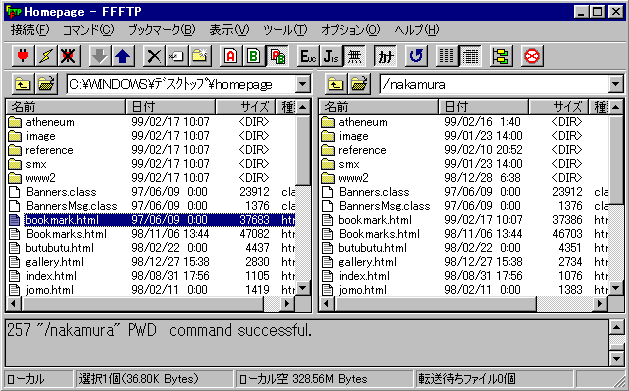Open the ブックマーク(B) menu
This screenshot has height=391, width=629.
162,30
